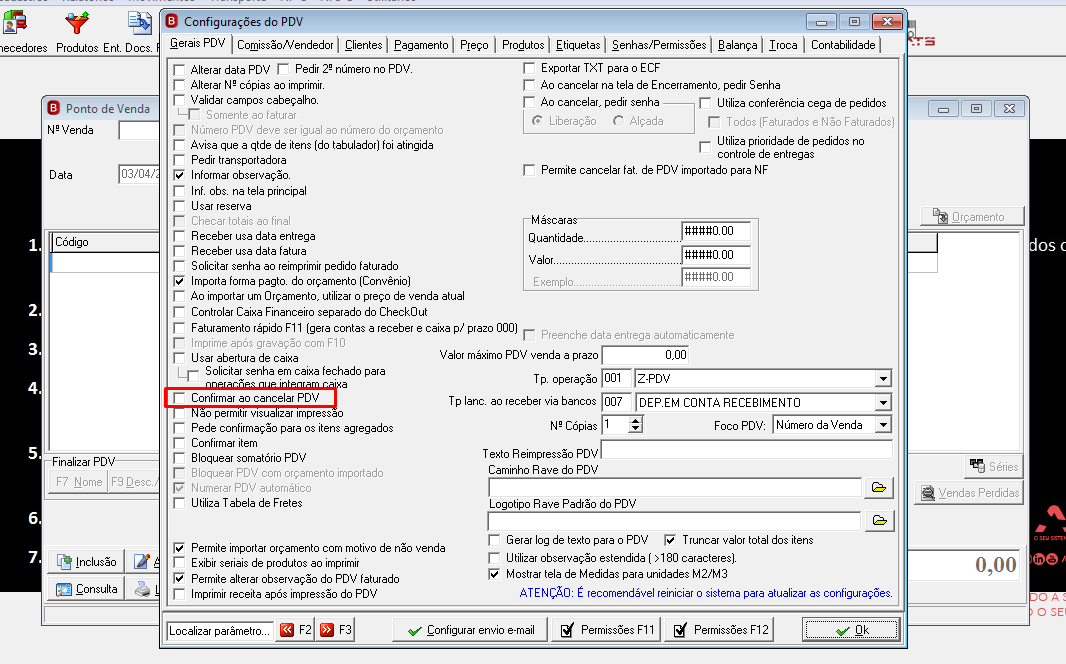The width and height of the screenshot is (1066, 664).
Task: Switch to Comissão/Vendedor tab
Action: pyautogui.click(x=285, y=45)
